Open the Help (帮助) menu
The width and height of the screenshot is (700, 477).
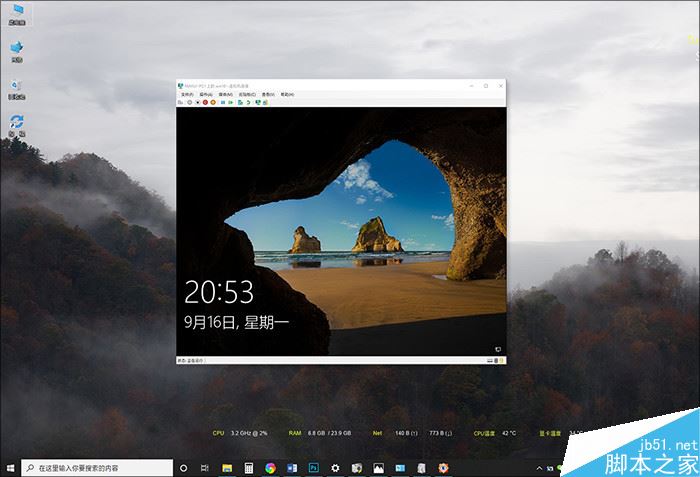point(287,94)
